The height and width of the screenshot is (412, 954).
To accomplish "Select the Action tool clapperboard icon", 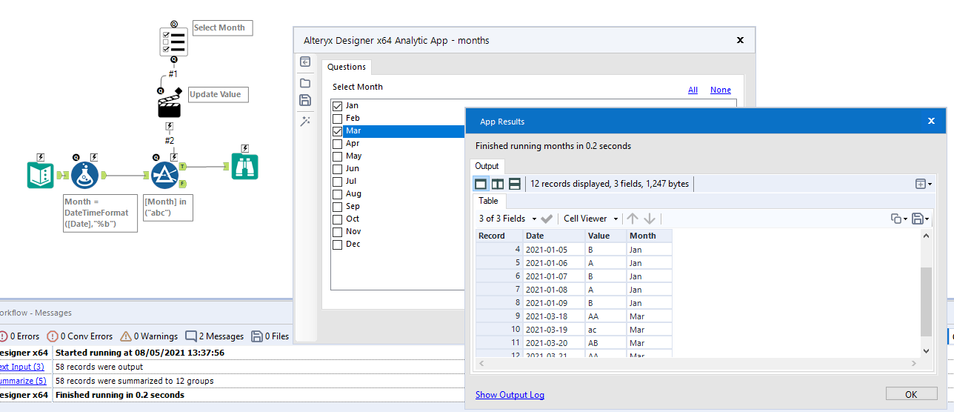I will coord(170,106).
